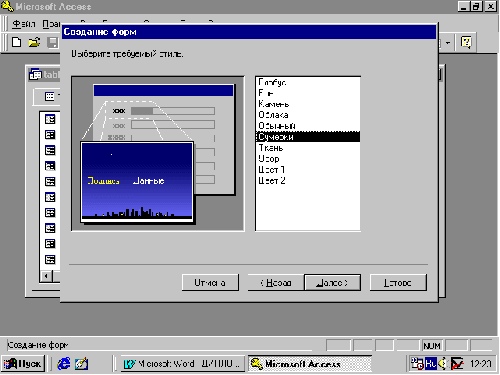Click the Save diskette toolbar icon
Screen dimensions: 500x375
[x=52, y=42]
